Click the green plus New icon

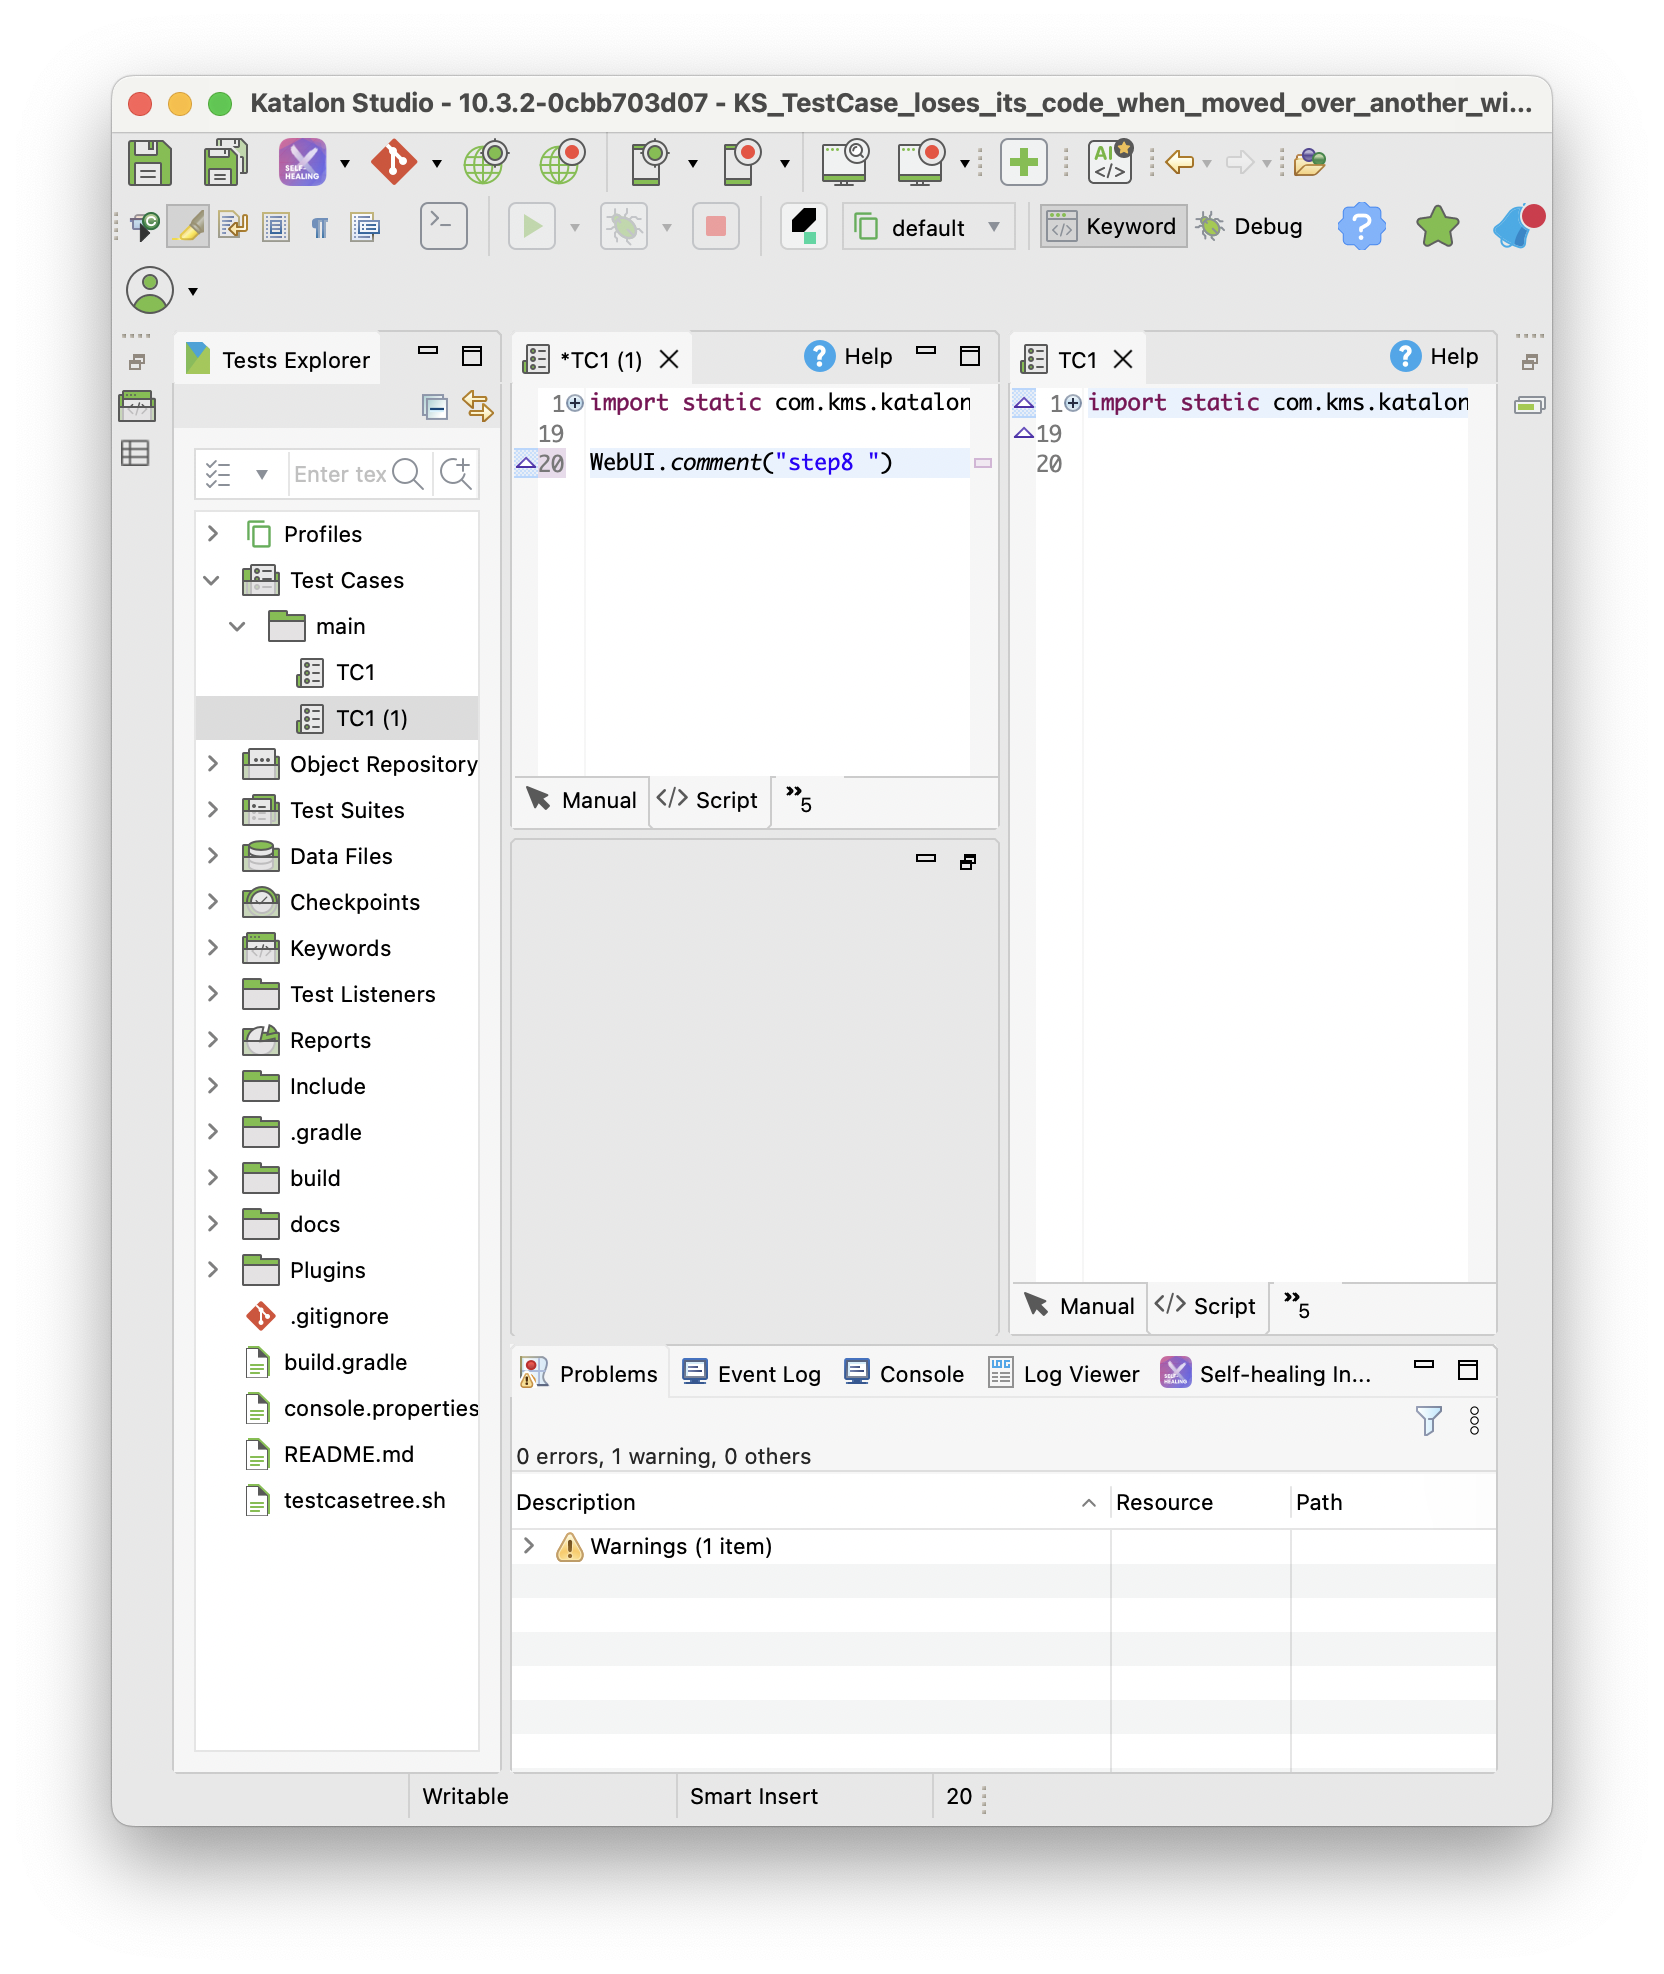tap(1023, 162)
